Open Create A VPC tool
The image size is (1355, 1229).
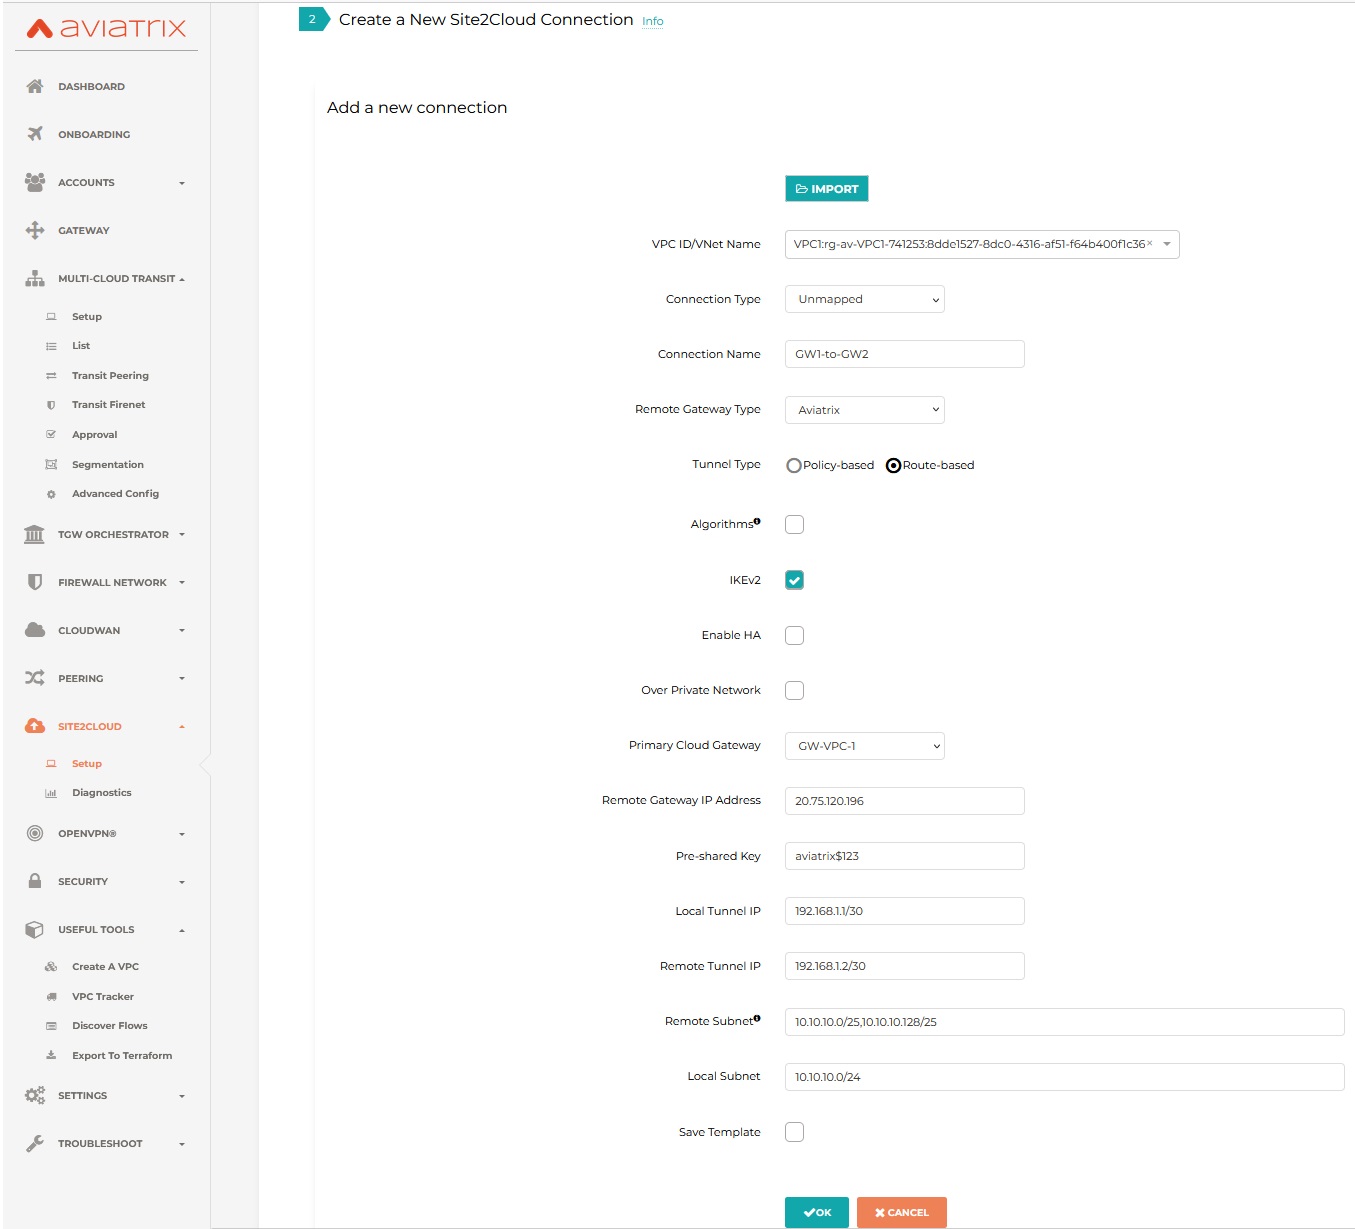pos(105,967)
